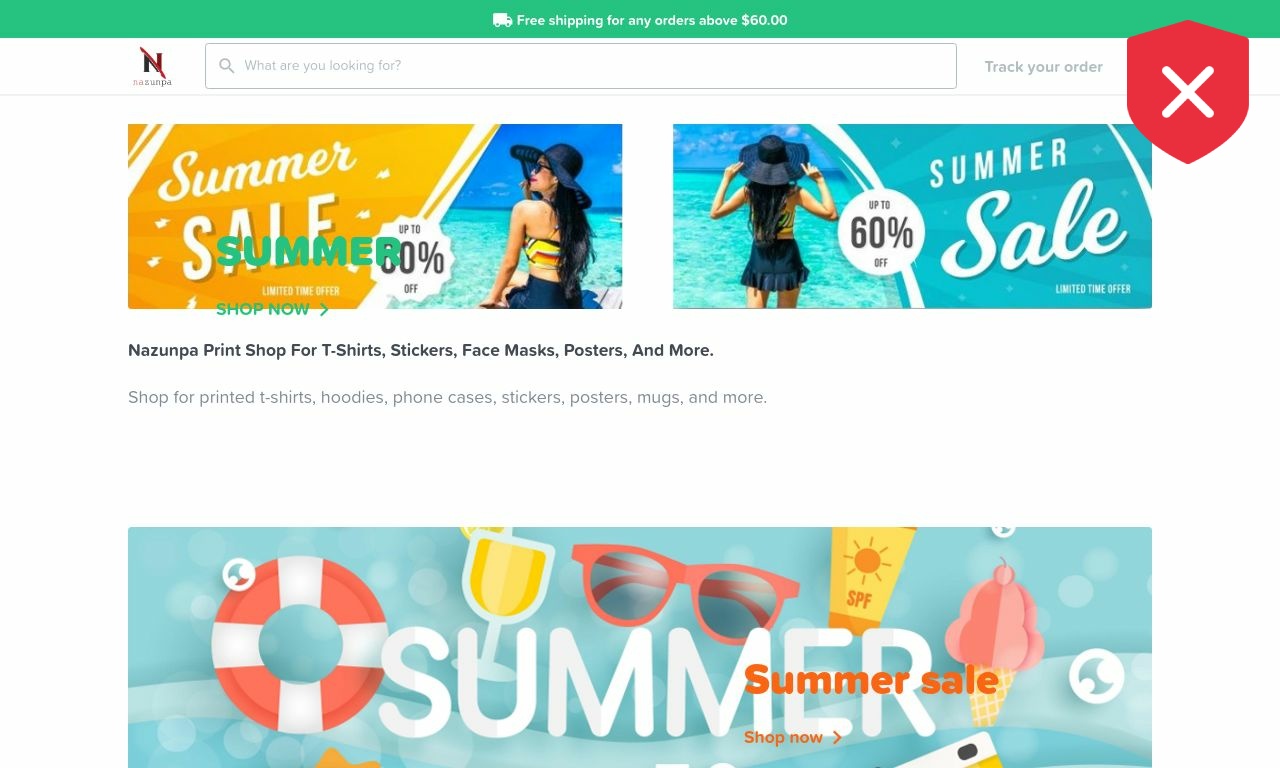Click the green chevron beside SHOP NOW
1280x768 pixels.
click(x=324, y=310)
